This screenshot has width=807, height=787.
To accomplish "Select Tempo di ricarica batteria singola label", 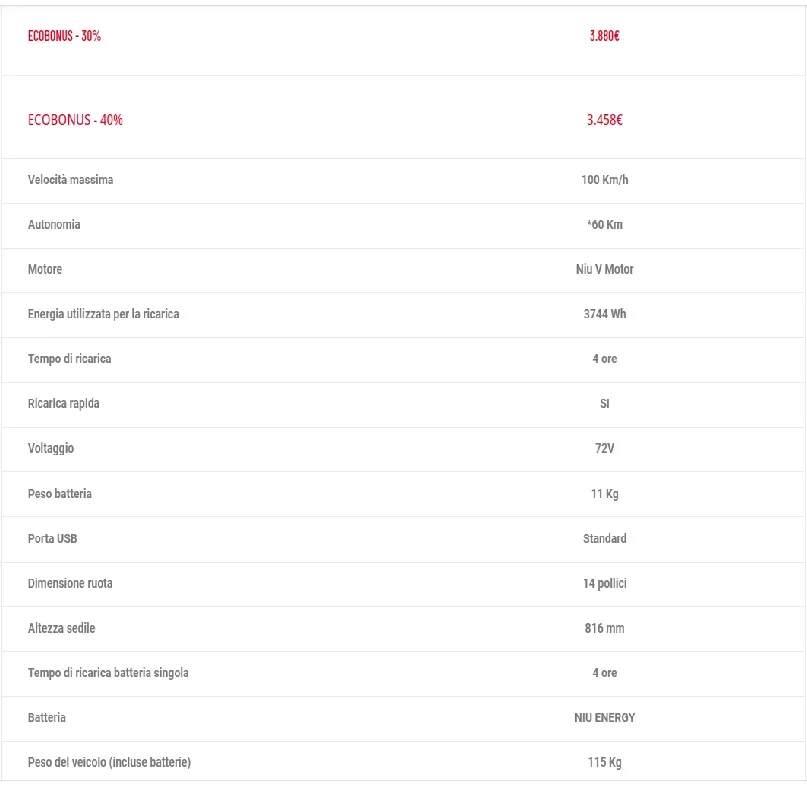I will coord(108,673).
